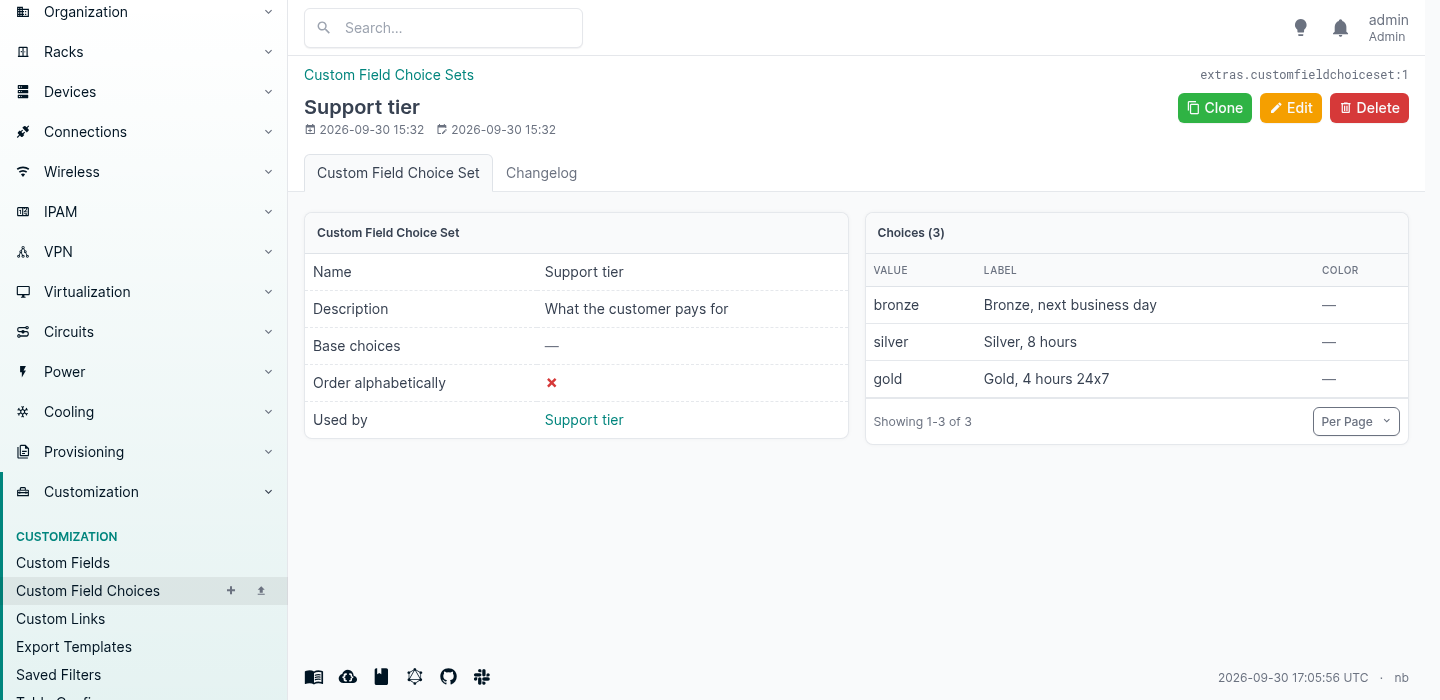1440x700 pixels.
Task: Open Custom Field Choices sidebar item
Action: (88, 591)
